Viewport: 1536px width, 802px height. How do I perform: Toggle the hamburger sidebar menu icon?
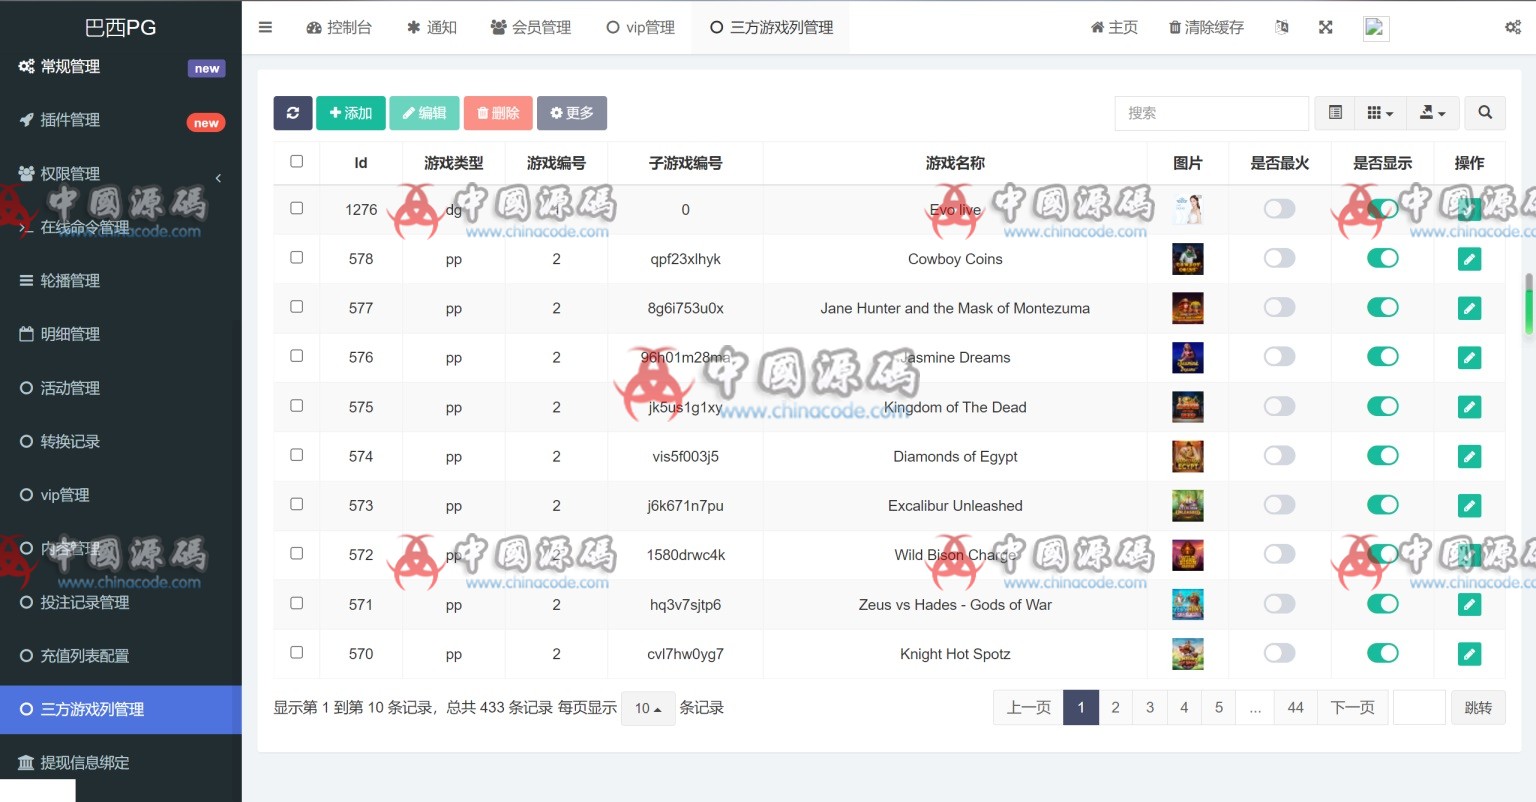(x=265, y=27)
